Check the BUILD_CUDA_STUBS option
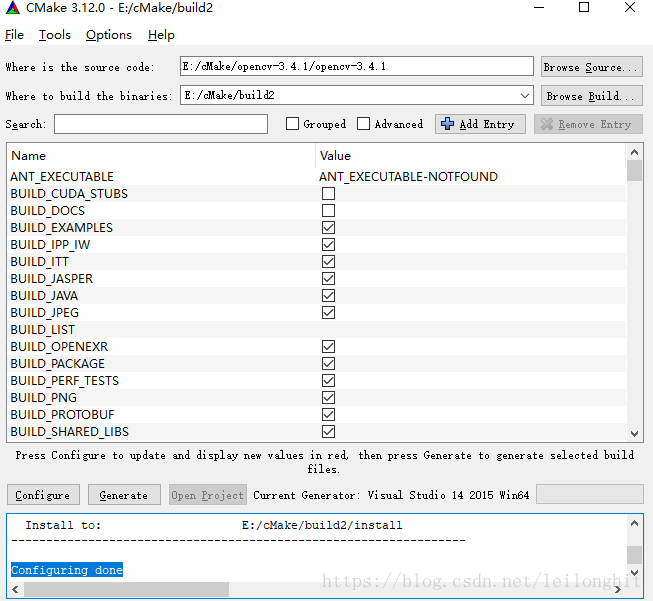Screen dimensions: 653x601 coord(328,194)
